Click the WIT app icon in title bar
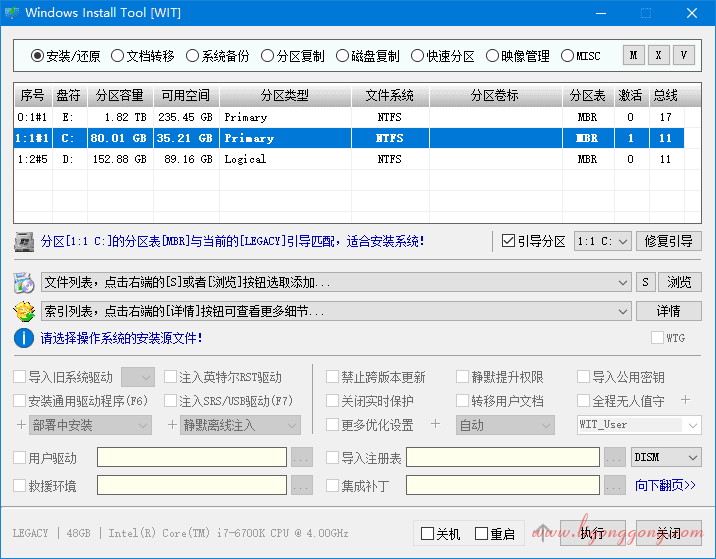Screen dimensions: 716x559 [x=12, y=12]
